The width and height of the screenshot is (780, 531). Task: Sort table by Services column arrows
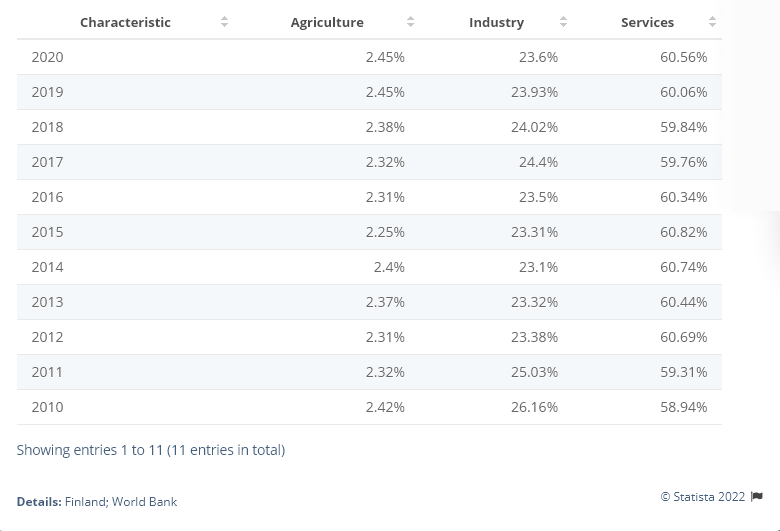[x=712, y=22]
